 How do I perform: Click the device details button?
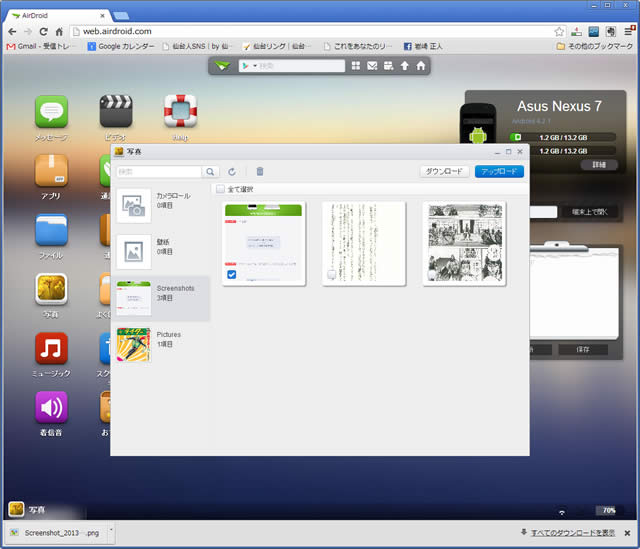599,164
